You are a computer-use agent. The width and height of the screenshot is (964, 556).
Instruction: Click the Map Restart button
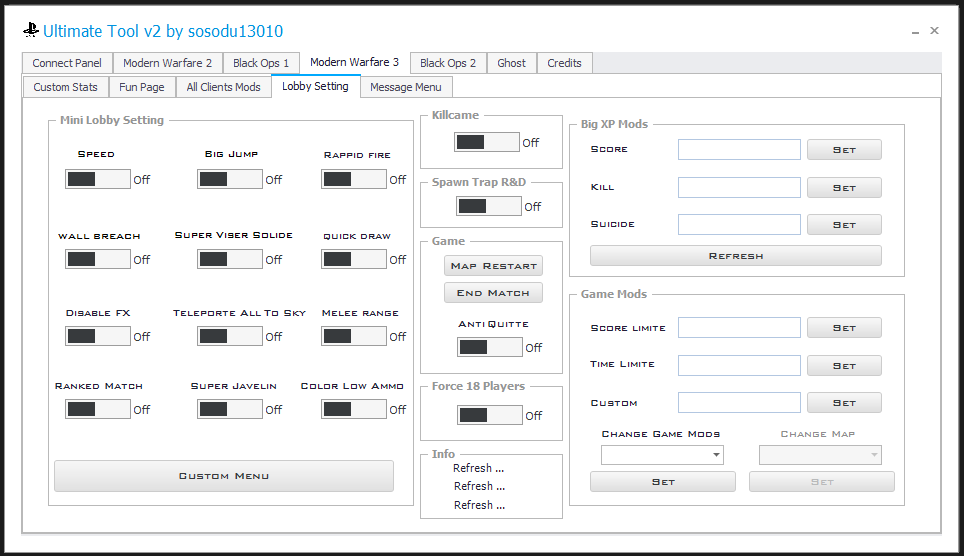point(494,266)
